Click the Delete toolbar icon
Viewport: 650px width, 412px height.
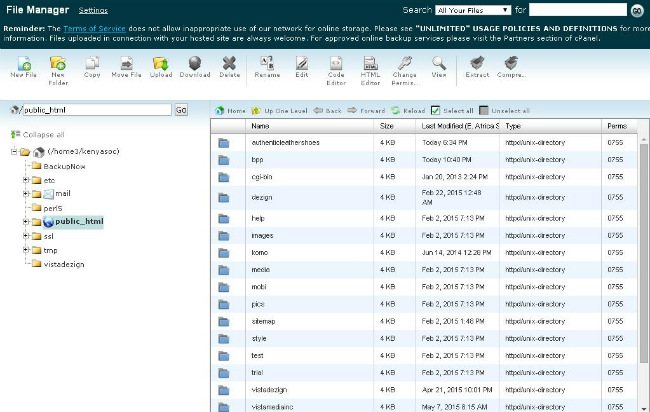click(x=229, y=65)
